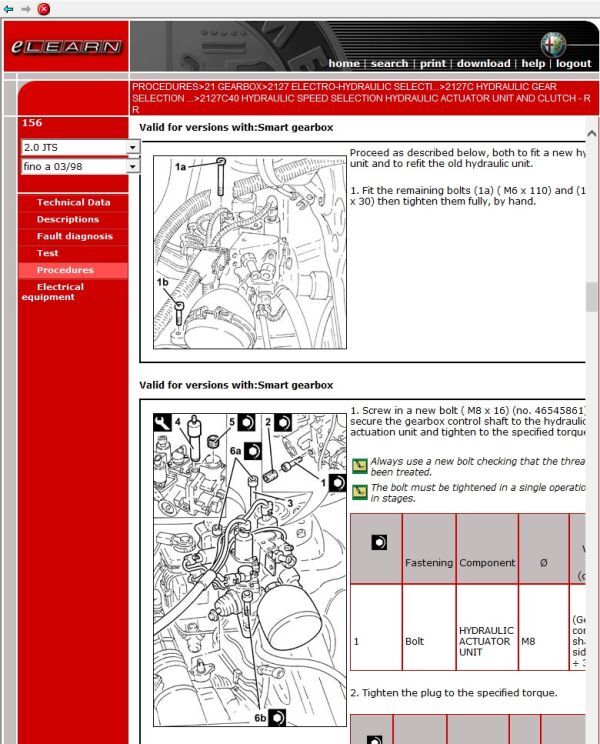
Task: Click the hydraulic actuator diagram image
Action: [x=250, y=569]
